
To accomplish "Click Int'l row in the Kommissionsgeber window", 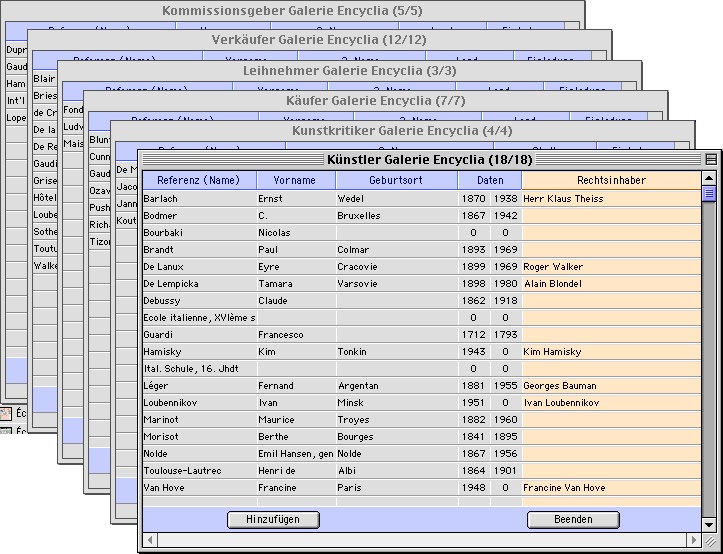I will (x=16, y=101).
